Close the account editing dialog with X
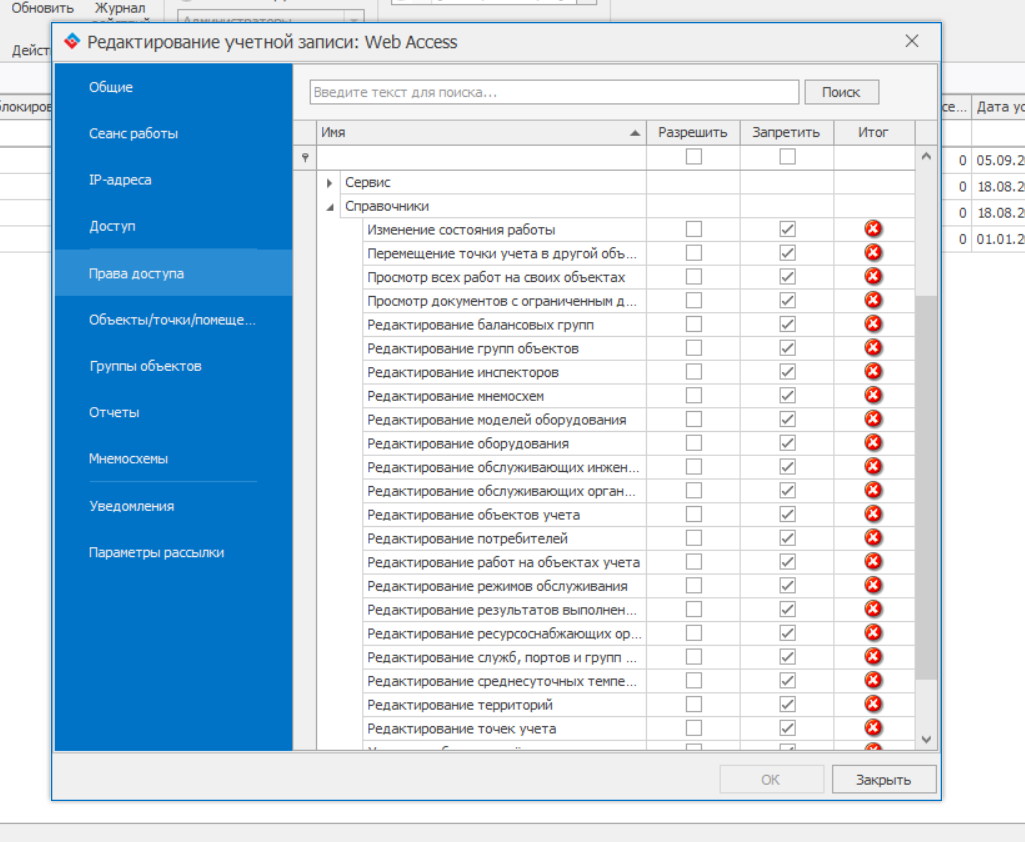 pyautogui.click(x=912, y=41)
